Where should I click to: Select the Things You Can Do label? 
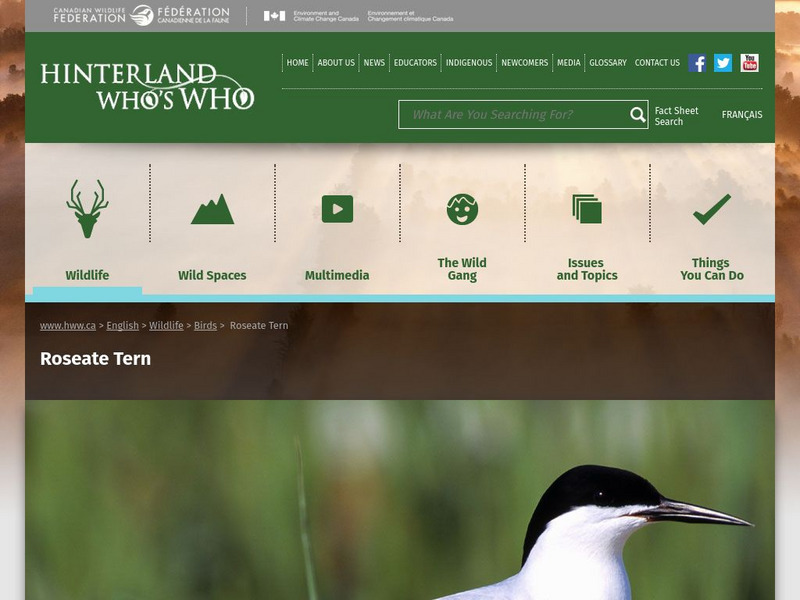click(x=712, y=269)
